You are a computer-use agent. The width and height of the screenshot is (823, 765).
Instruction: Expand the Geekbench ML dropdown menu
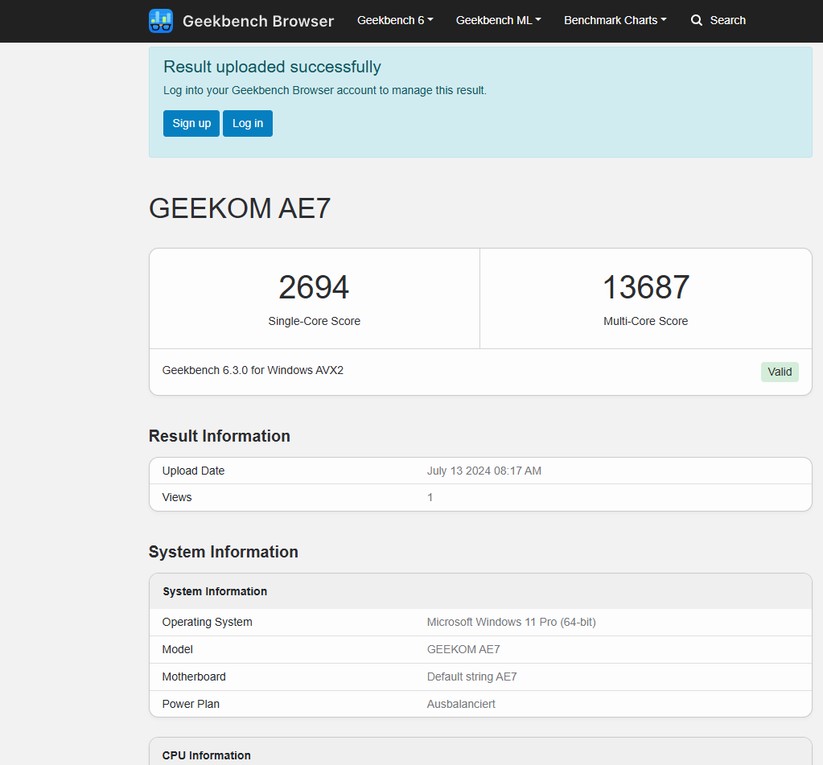(x=498, y=20)
